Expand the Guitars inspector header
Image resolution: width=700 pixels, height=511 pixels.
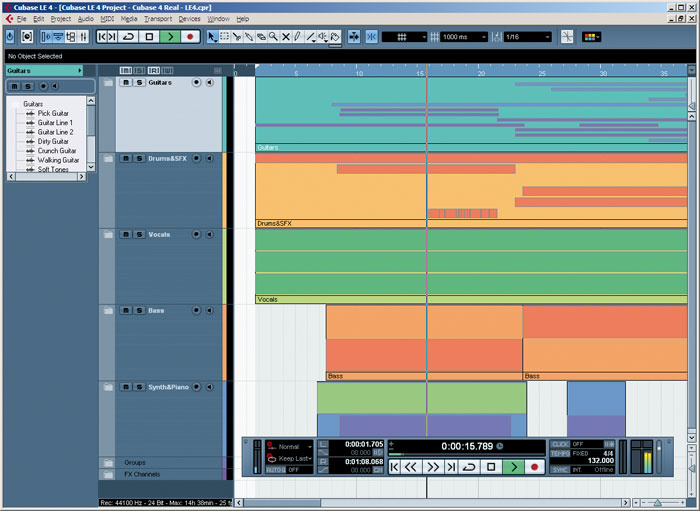(x=44, y=71)
